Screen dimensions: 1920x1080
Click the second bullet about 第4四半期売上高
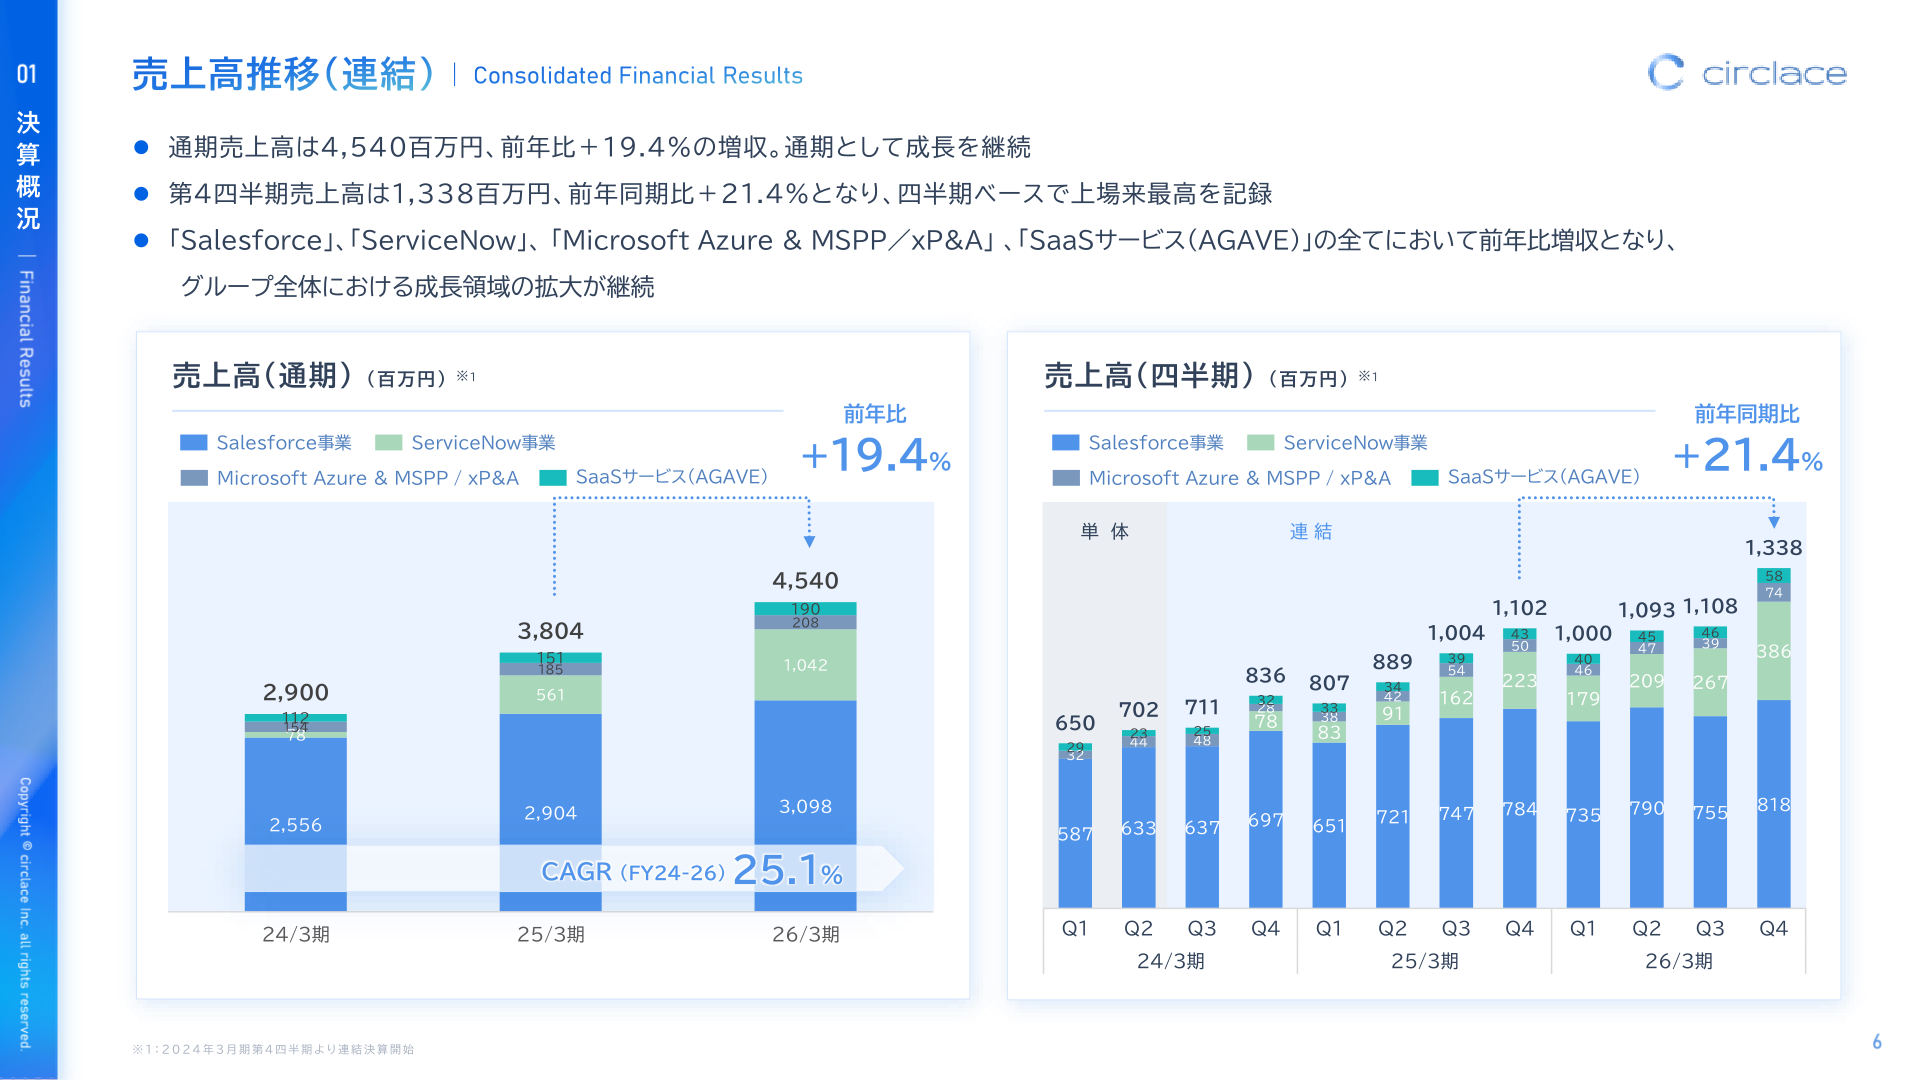[720, 194]
